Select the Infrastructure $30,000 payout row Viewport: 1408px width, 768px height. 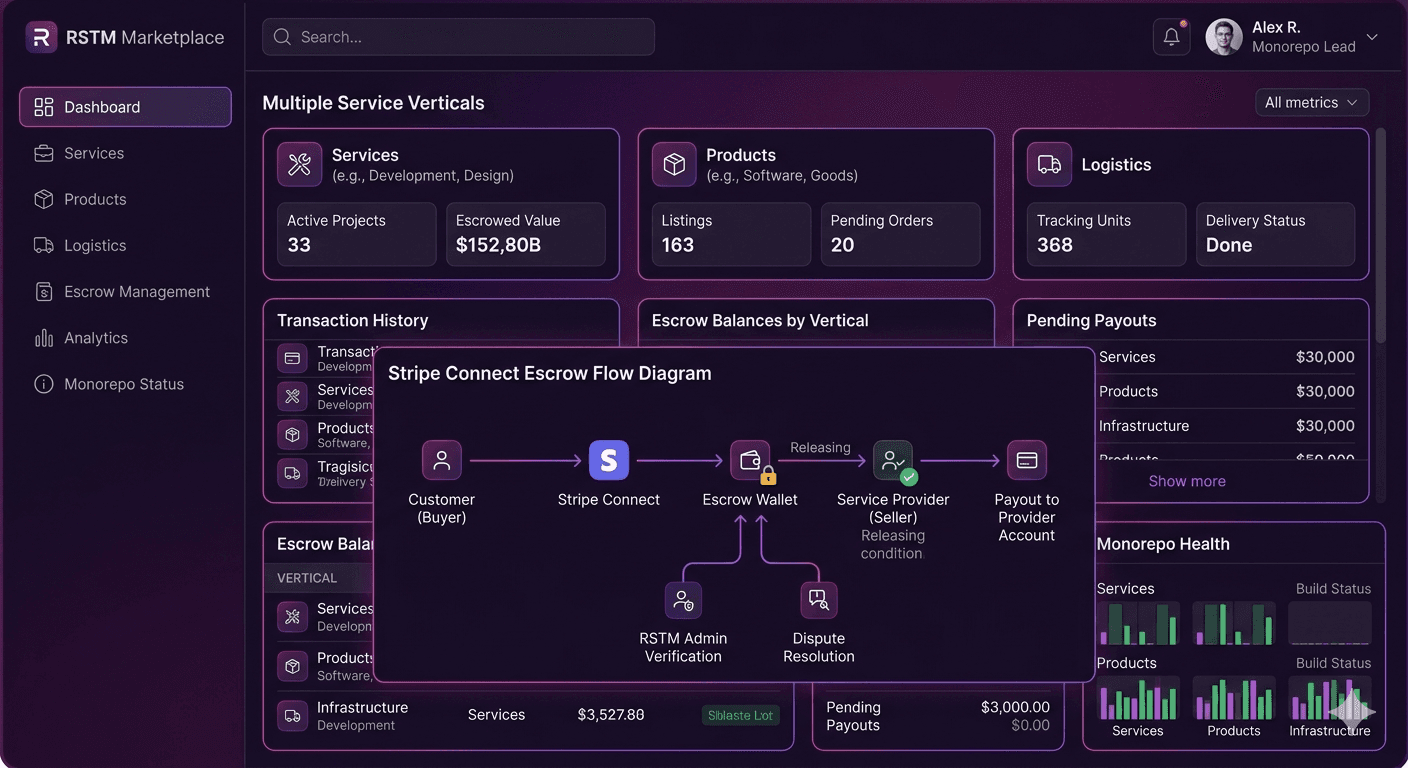1226,426
